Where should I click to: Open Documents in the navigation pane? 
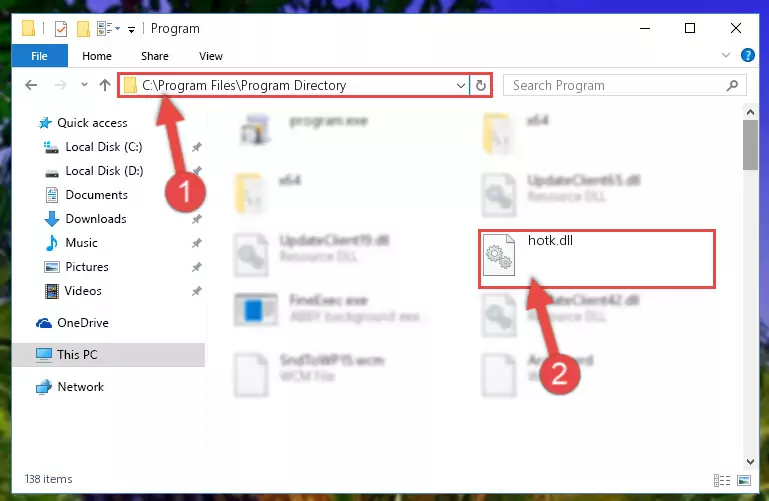(x=96, y=195)
